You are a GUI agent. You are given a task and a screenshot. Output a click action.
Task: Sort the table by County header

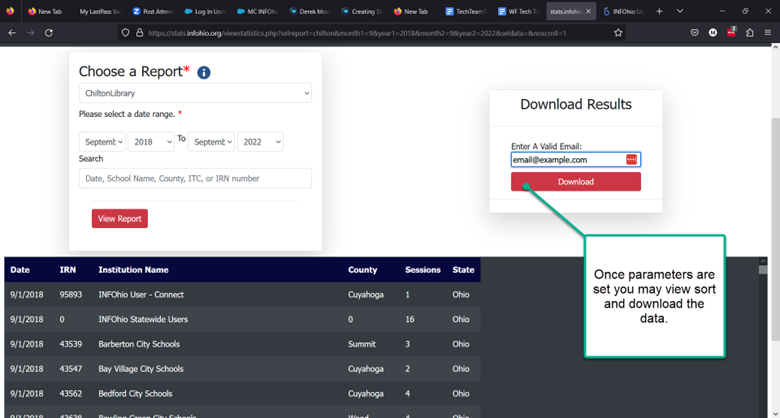[x=363, y=270]
